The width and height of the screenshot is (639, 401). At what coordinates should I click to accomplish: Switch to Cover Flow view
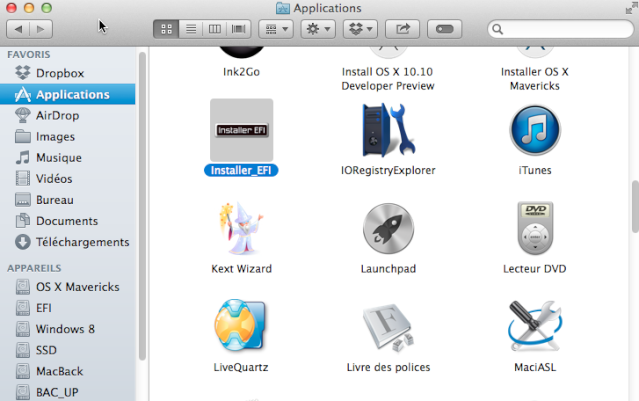(x=239, y=29)
